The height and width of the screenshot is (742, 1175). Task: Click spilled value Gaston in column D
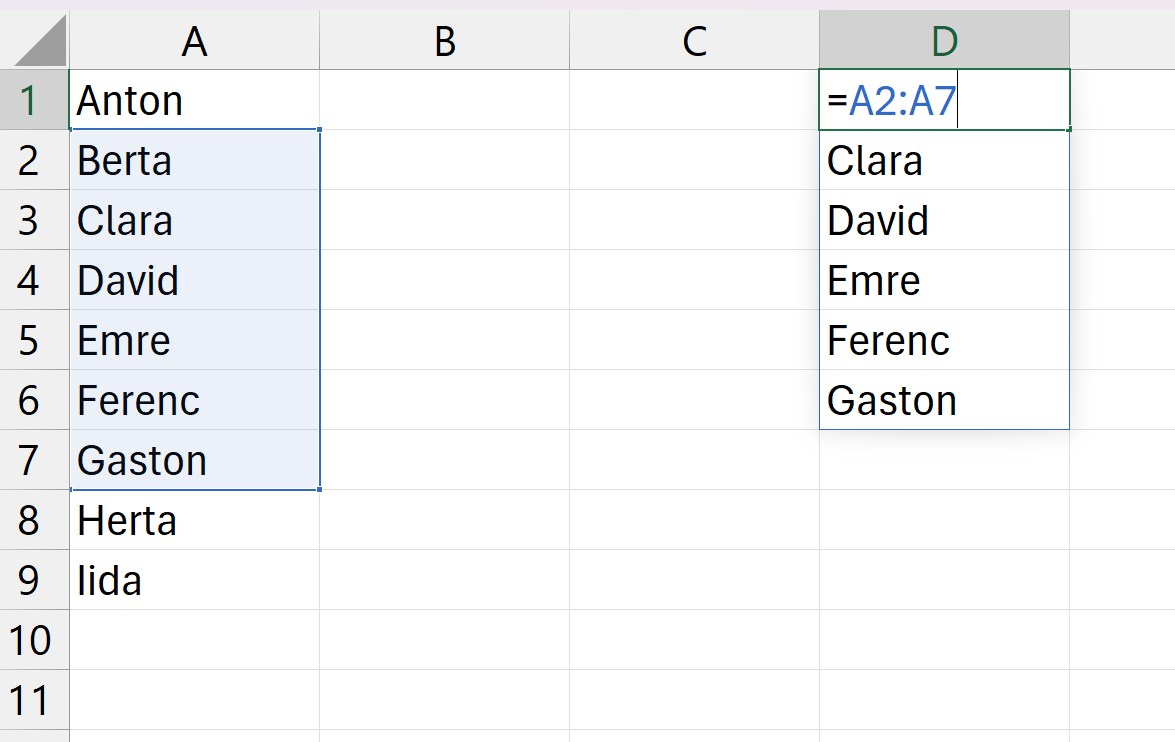click(x=944, y=400)
